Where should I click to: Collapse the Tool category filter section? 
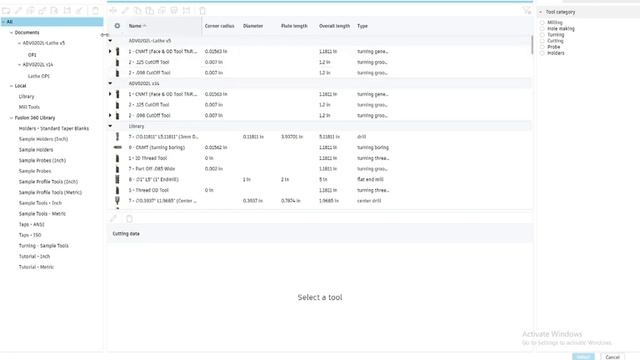tap(540, 12)
